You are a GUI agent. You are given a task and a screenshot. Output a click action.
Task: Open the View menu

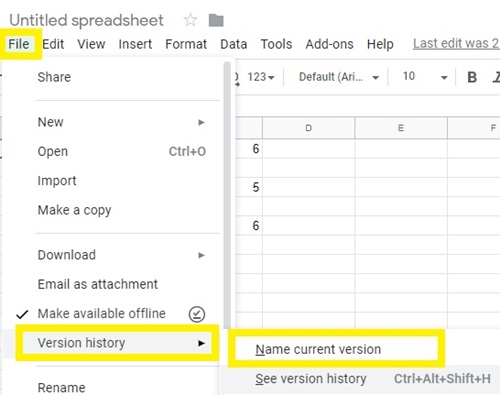coord(91,44)
